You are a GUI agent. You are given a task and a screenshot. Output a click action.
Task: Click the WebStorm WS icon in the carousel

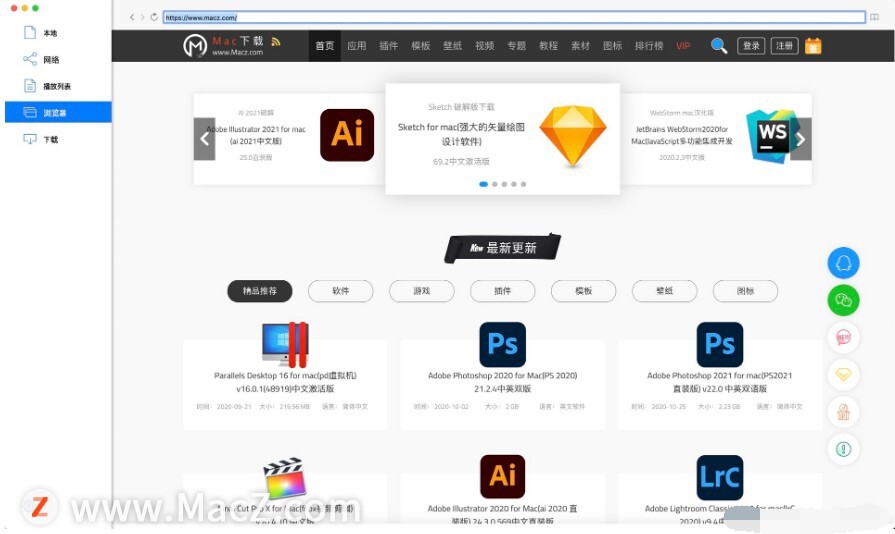772,136
